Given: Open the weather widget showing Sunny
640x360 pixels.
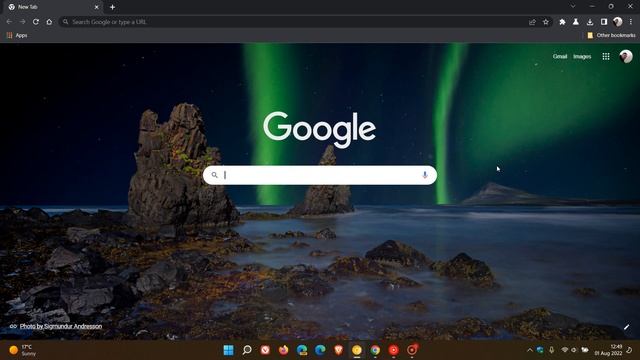Looking at the screenshot, I should click(23, 350).
